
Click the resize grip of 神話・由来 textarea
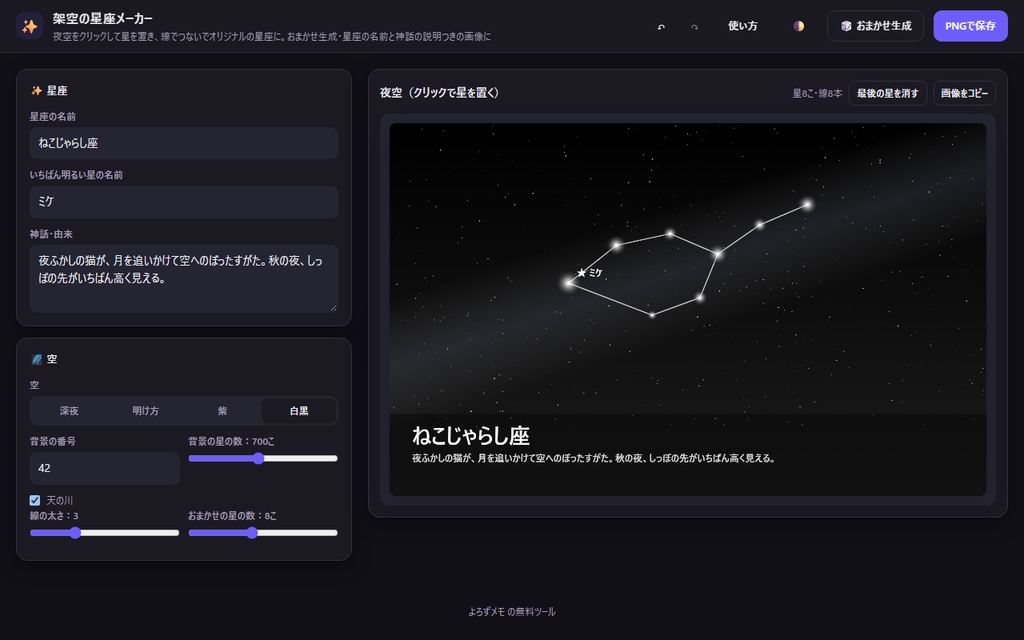coord(333,308)
